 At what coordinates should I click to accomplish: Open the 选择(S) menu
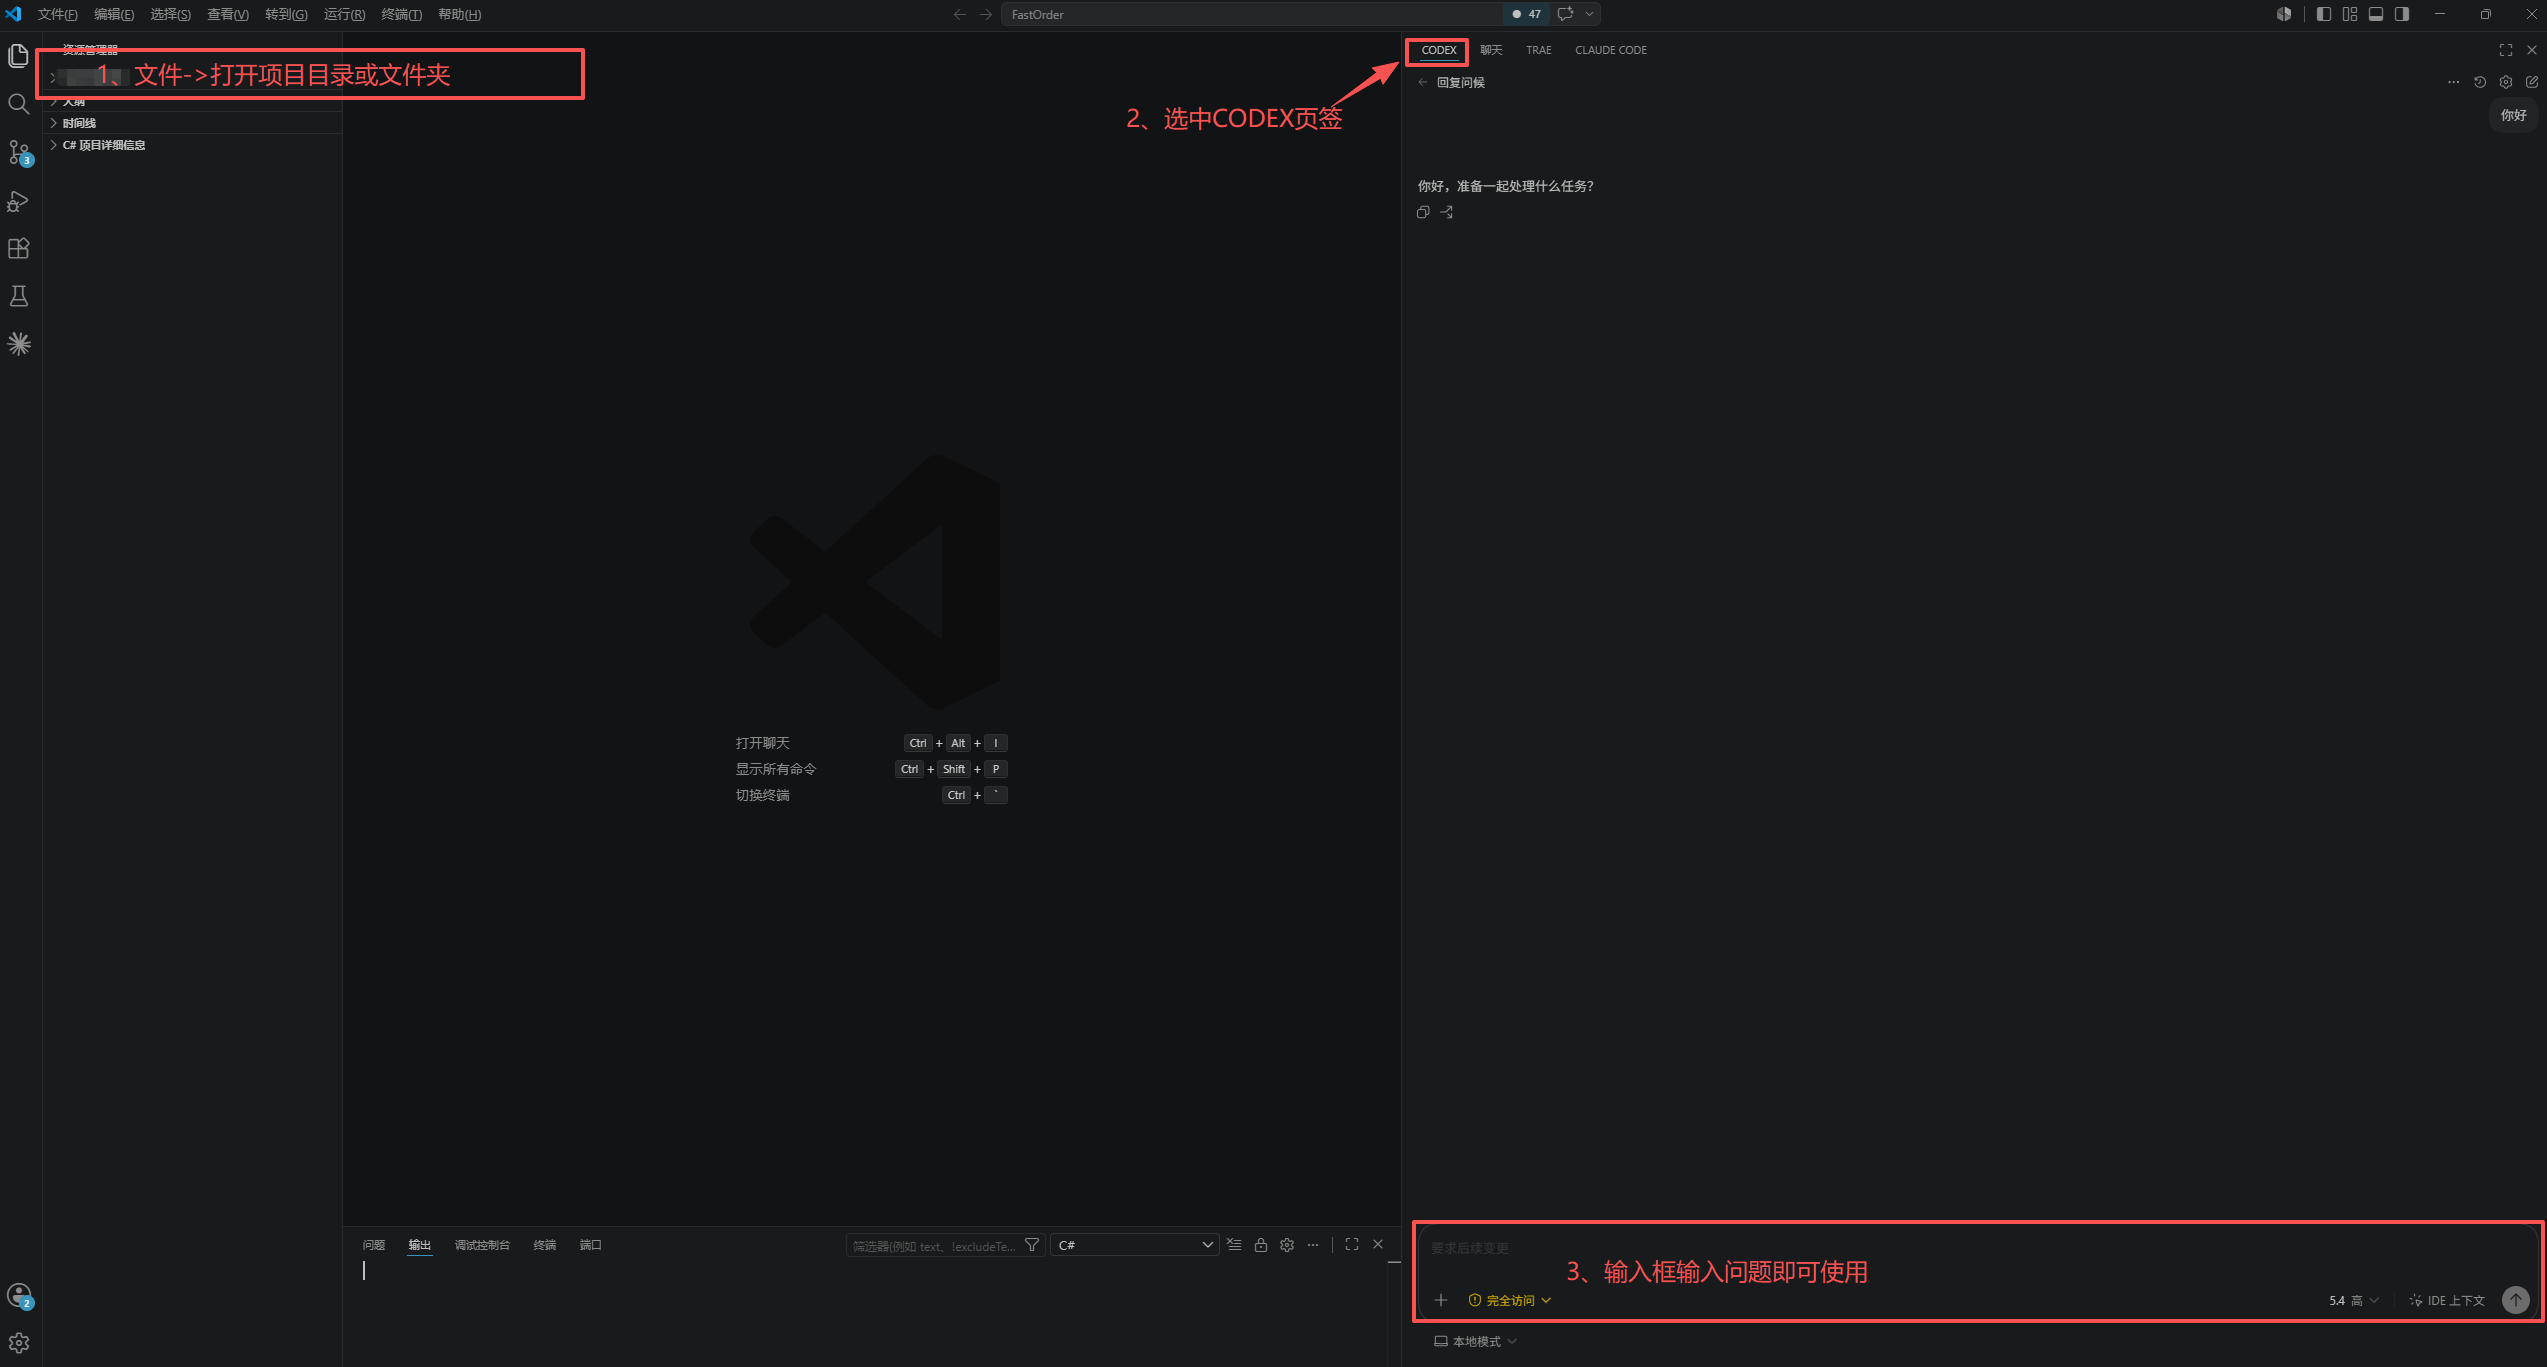[170, 14]
